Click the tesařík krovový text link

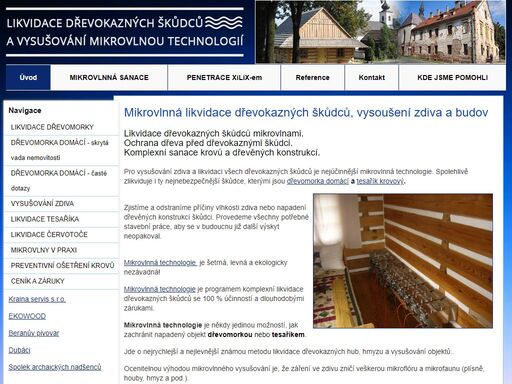(380, 181)
